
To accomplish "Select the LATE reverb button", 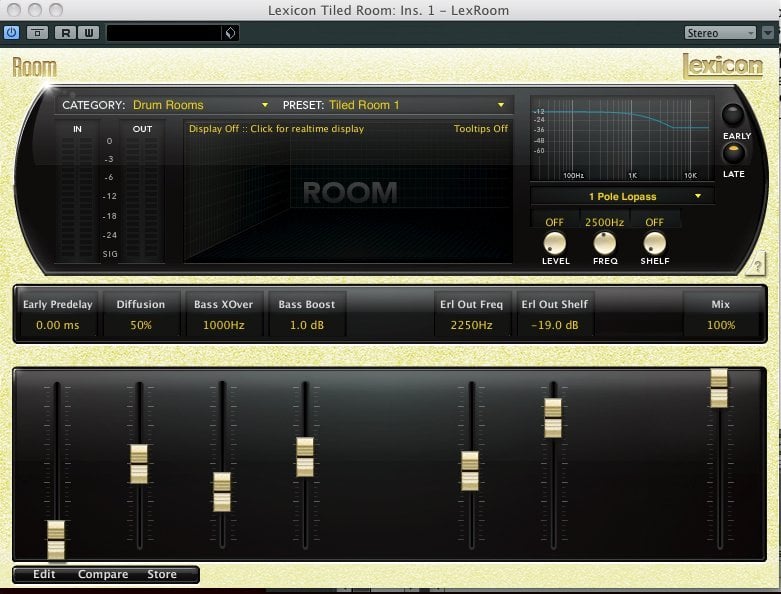I will click(x=733, y=153).
